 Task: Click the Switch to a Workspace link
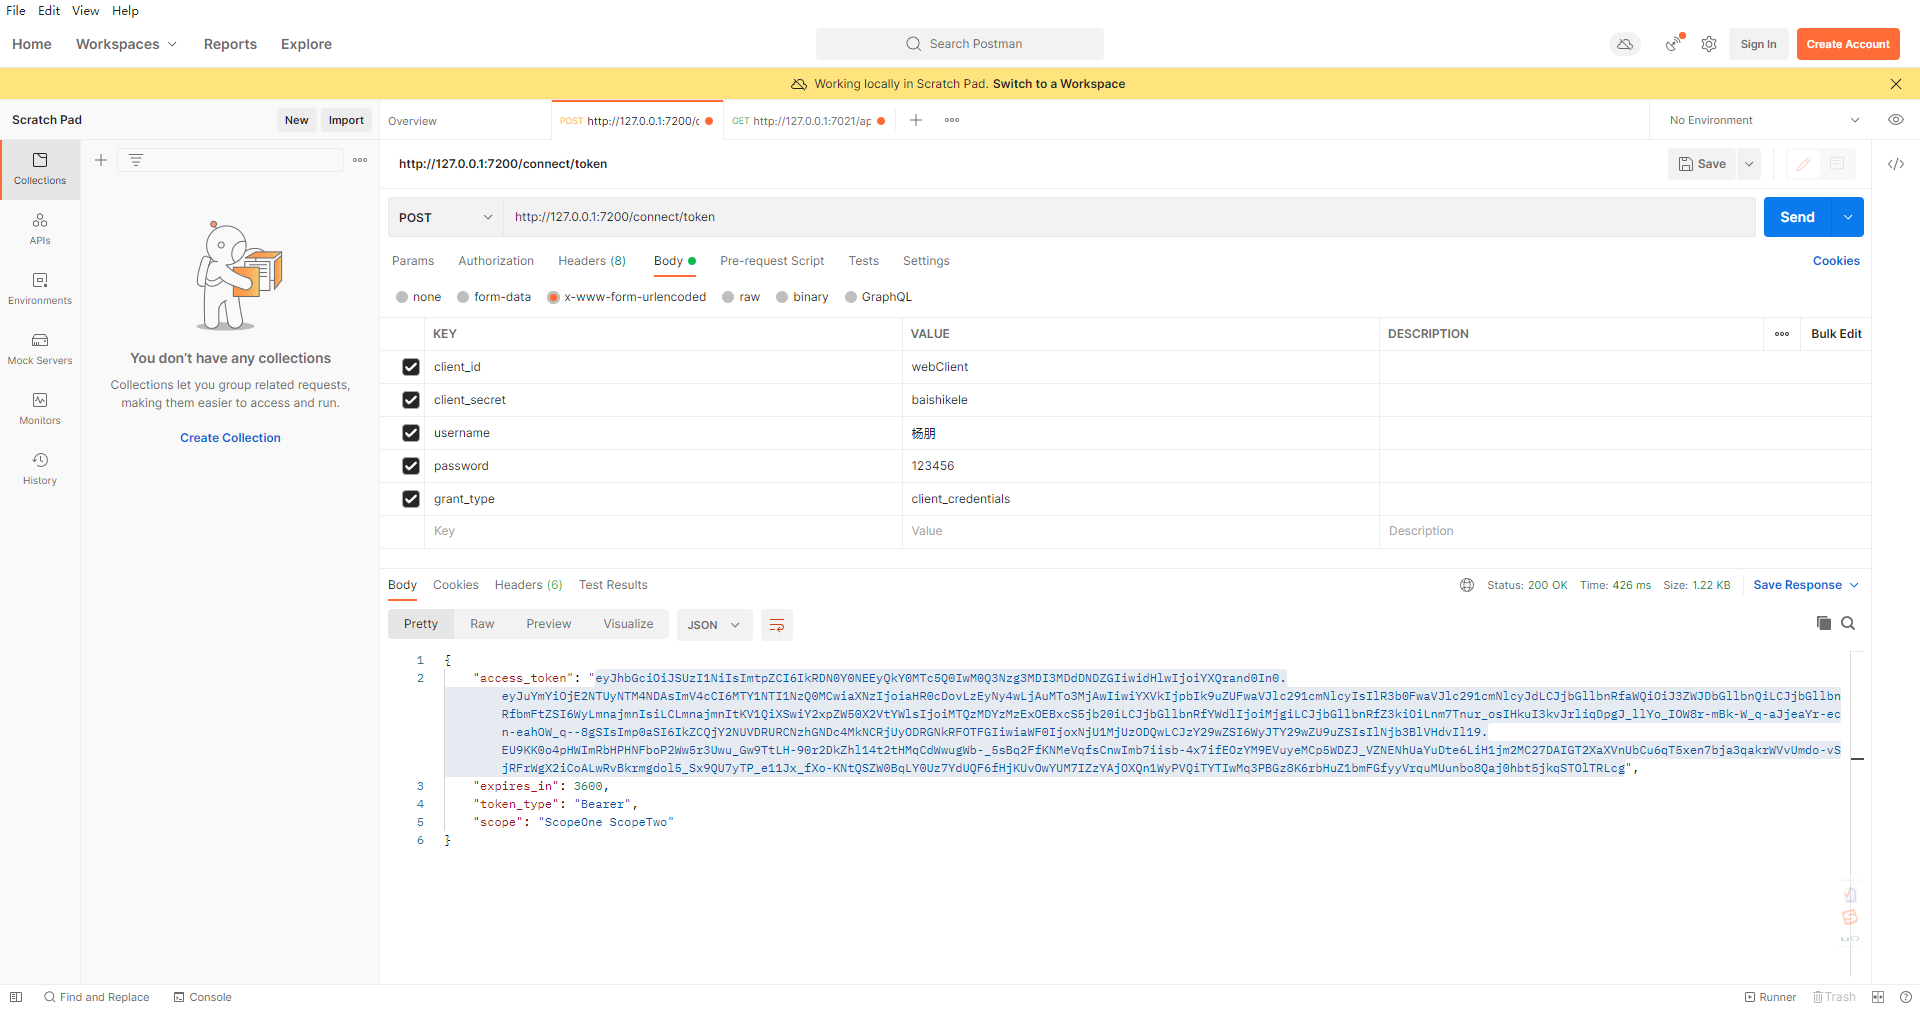point(1059,84)
